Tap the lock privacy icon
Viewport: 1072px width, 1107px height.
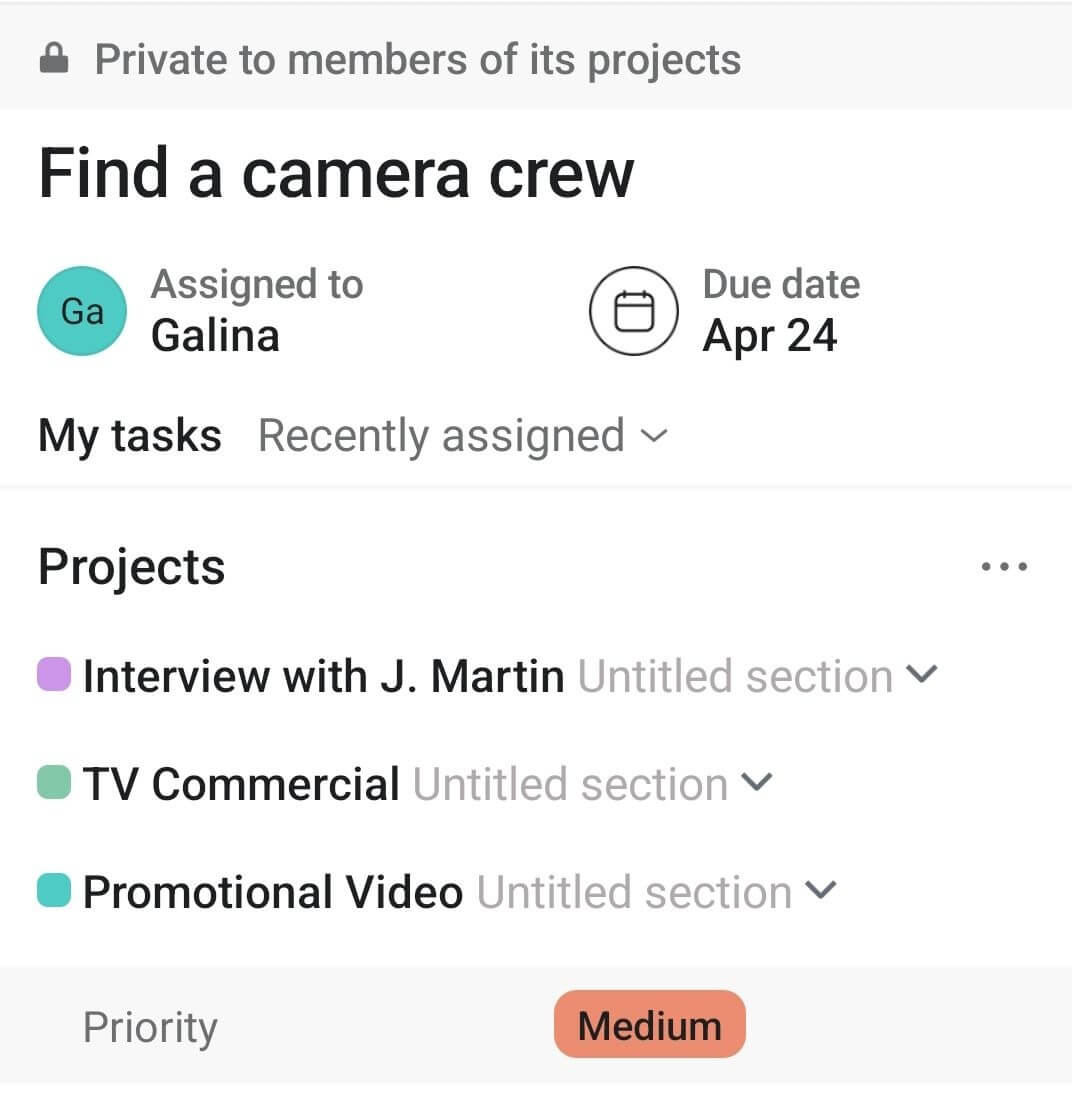53,61
